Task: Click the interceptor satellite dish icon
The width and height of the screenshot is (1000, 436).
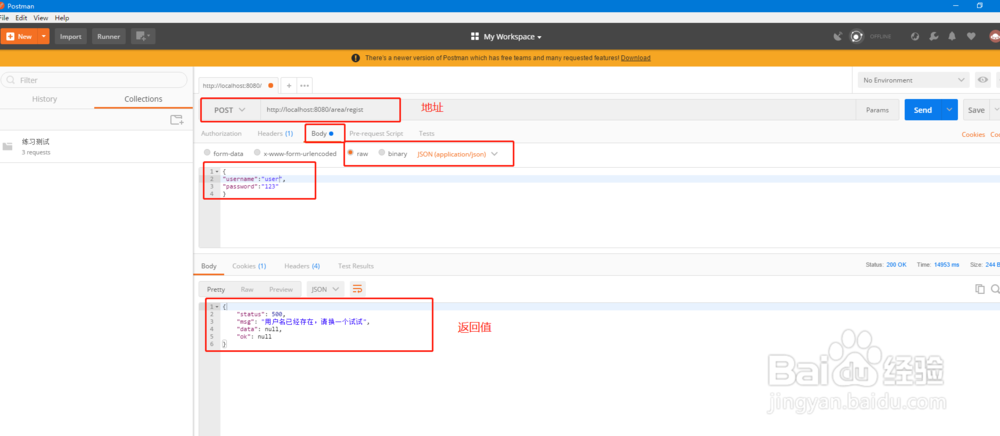Action: [838, 37]
